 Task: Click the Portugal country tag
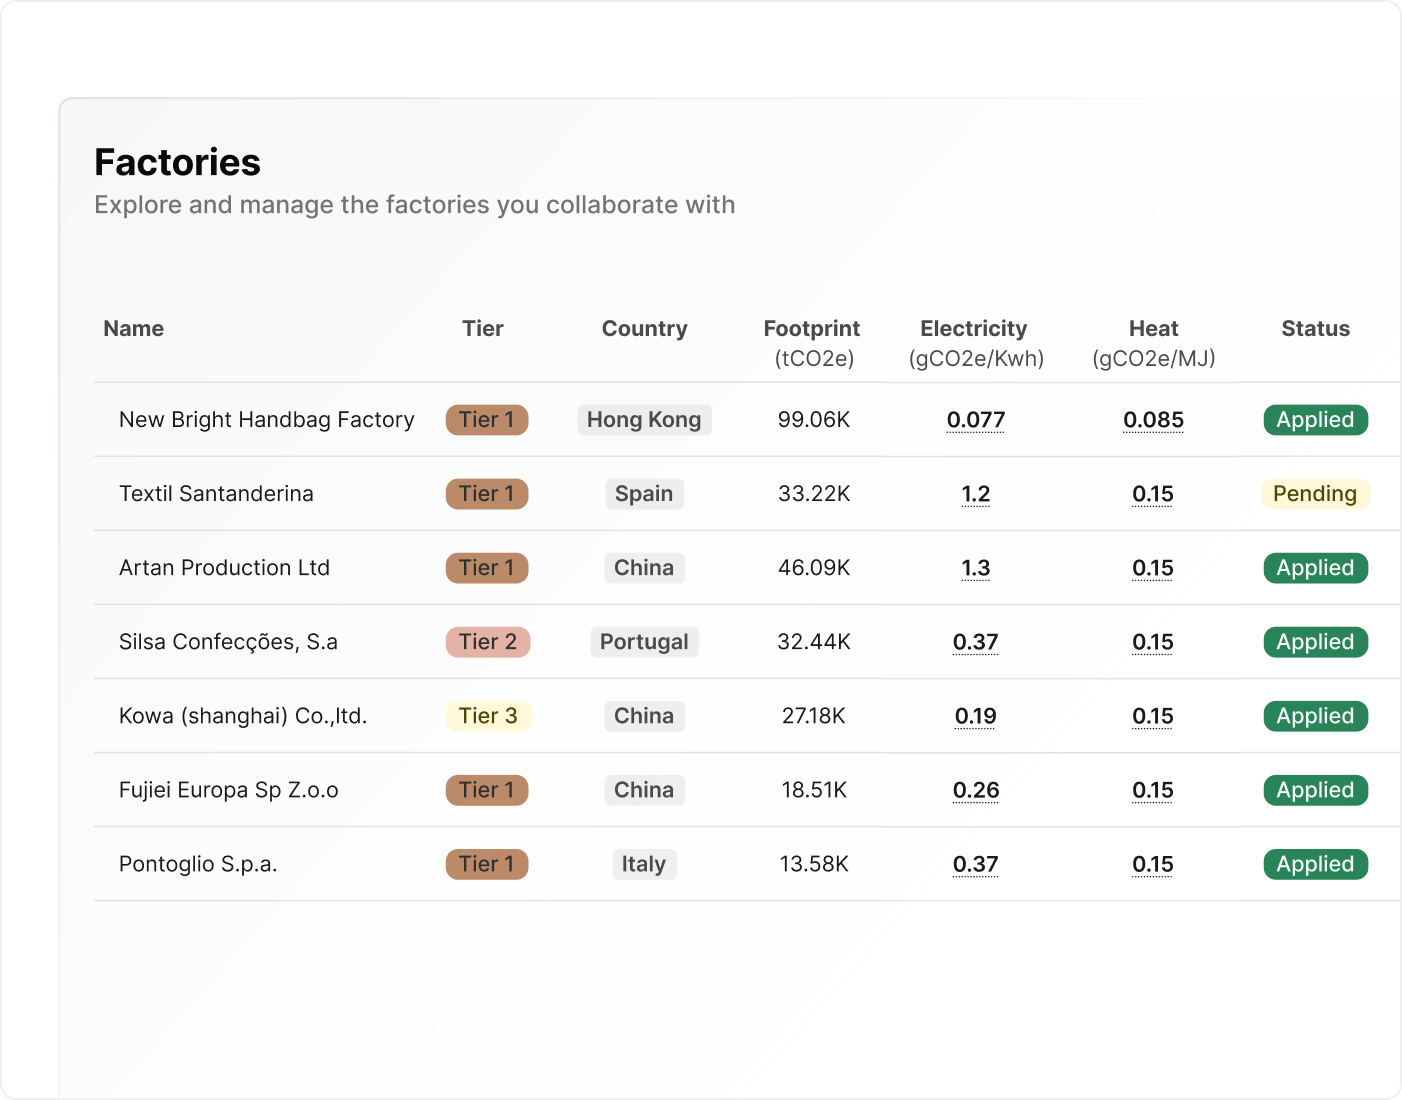point(644,642)
